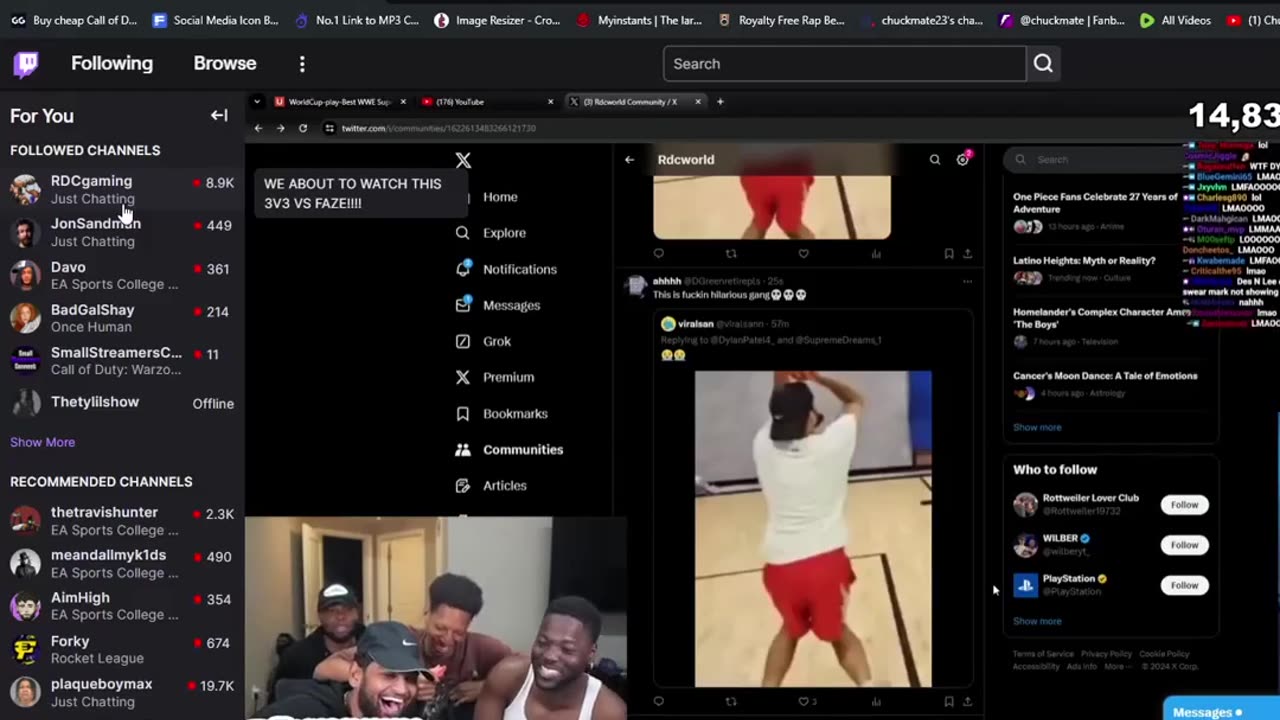Open Davo's channel
The image size is (1280, 720).
pos(122,275)
